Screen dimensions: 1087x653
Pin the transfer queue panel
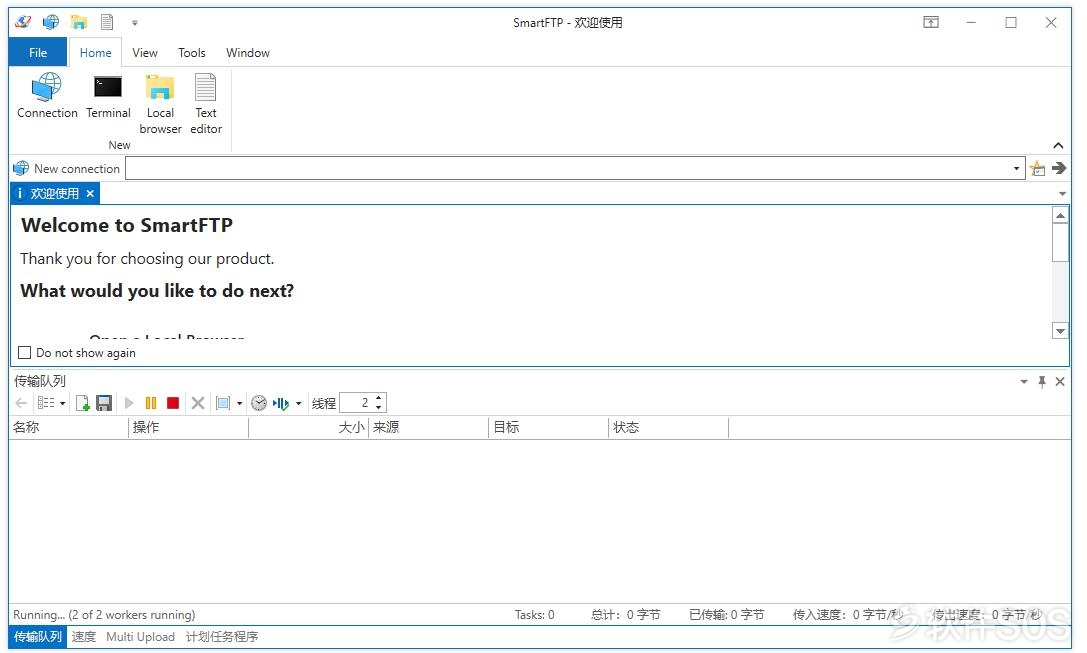click(x=1042, y=381)
